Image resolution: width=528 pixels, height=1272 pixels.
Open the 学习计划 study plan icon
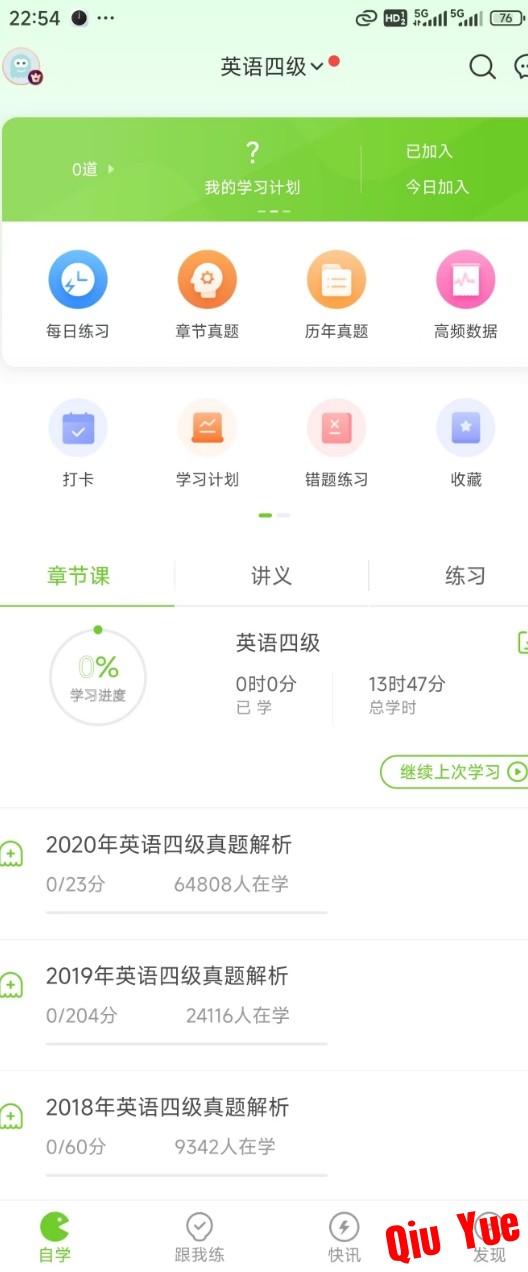pos(207,428)
